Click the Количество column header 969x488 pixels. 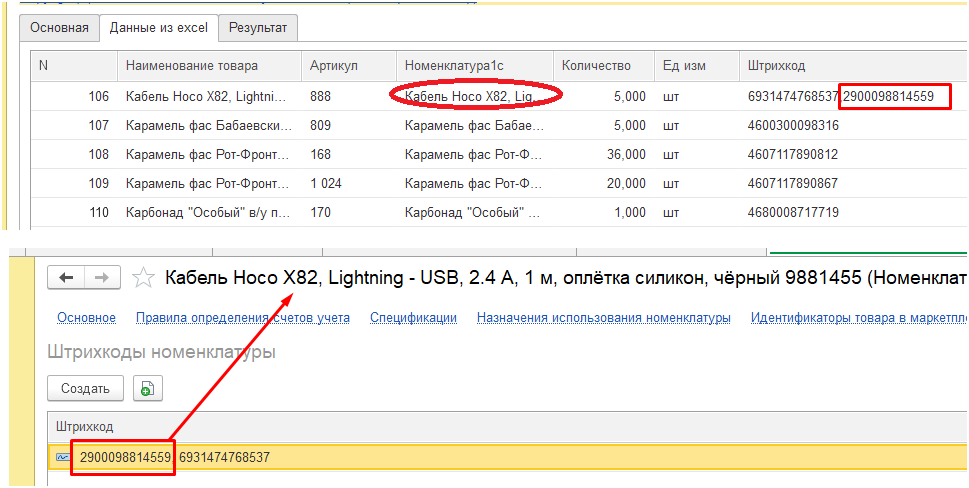click(x=596, y=65)
